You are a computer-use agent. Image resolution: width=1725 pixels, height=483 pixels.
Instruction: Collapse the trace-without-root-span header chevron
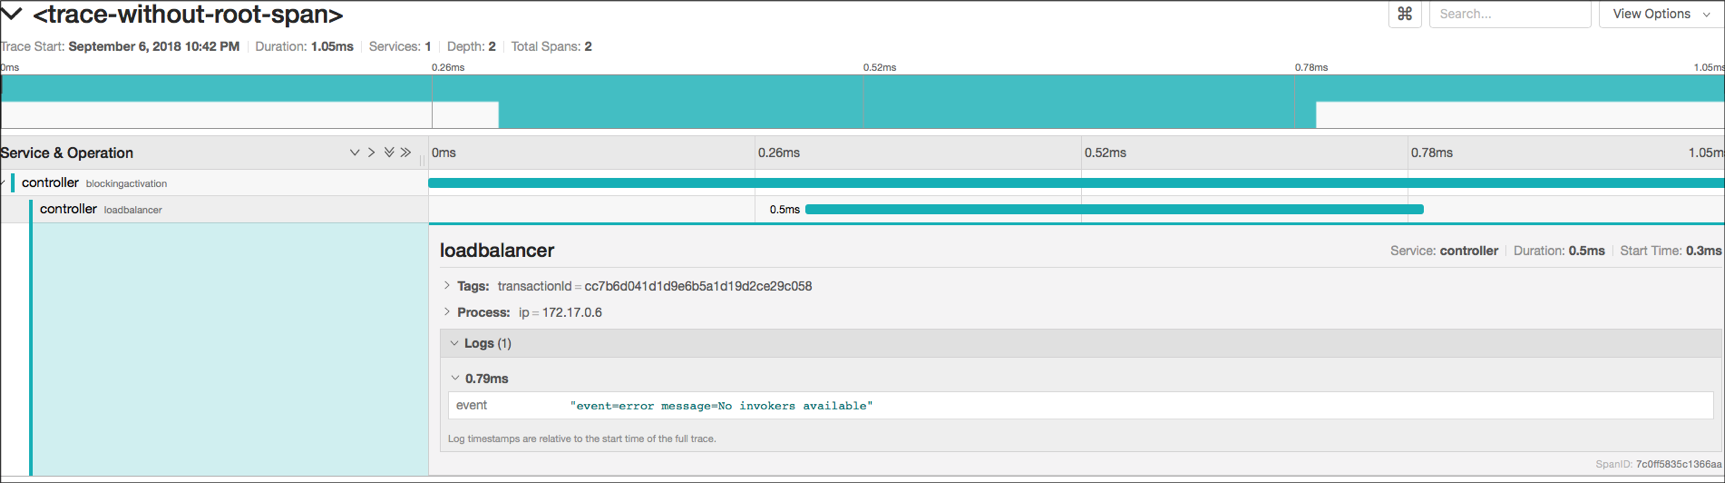coord(12,14)
